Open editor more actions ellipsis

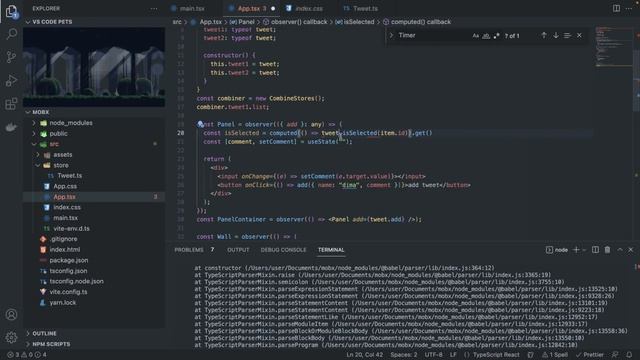point(629,9)
